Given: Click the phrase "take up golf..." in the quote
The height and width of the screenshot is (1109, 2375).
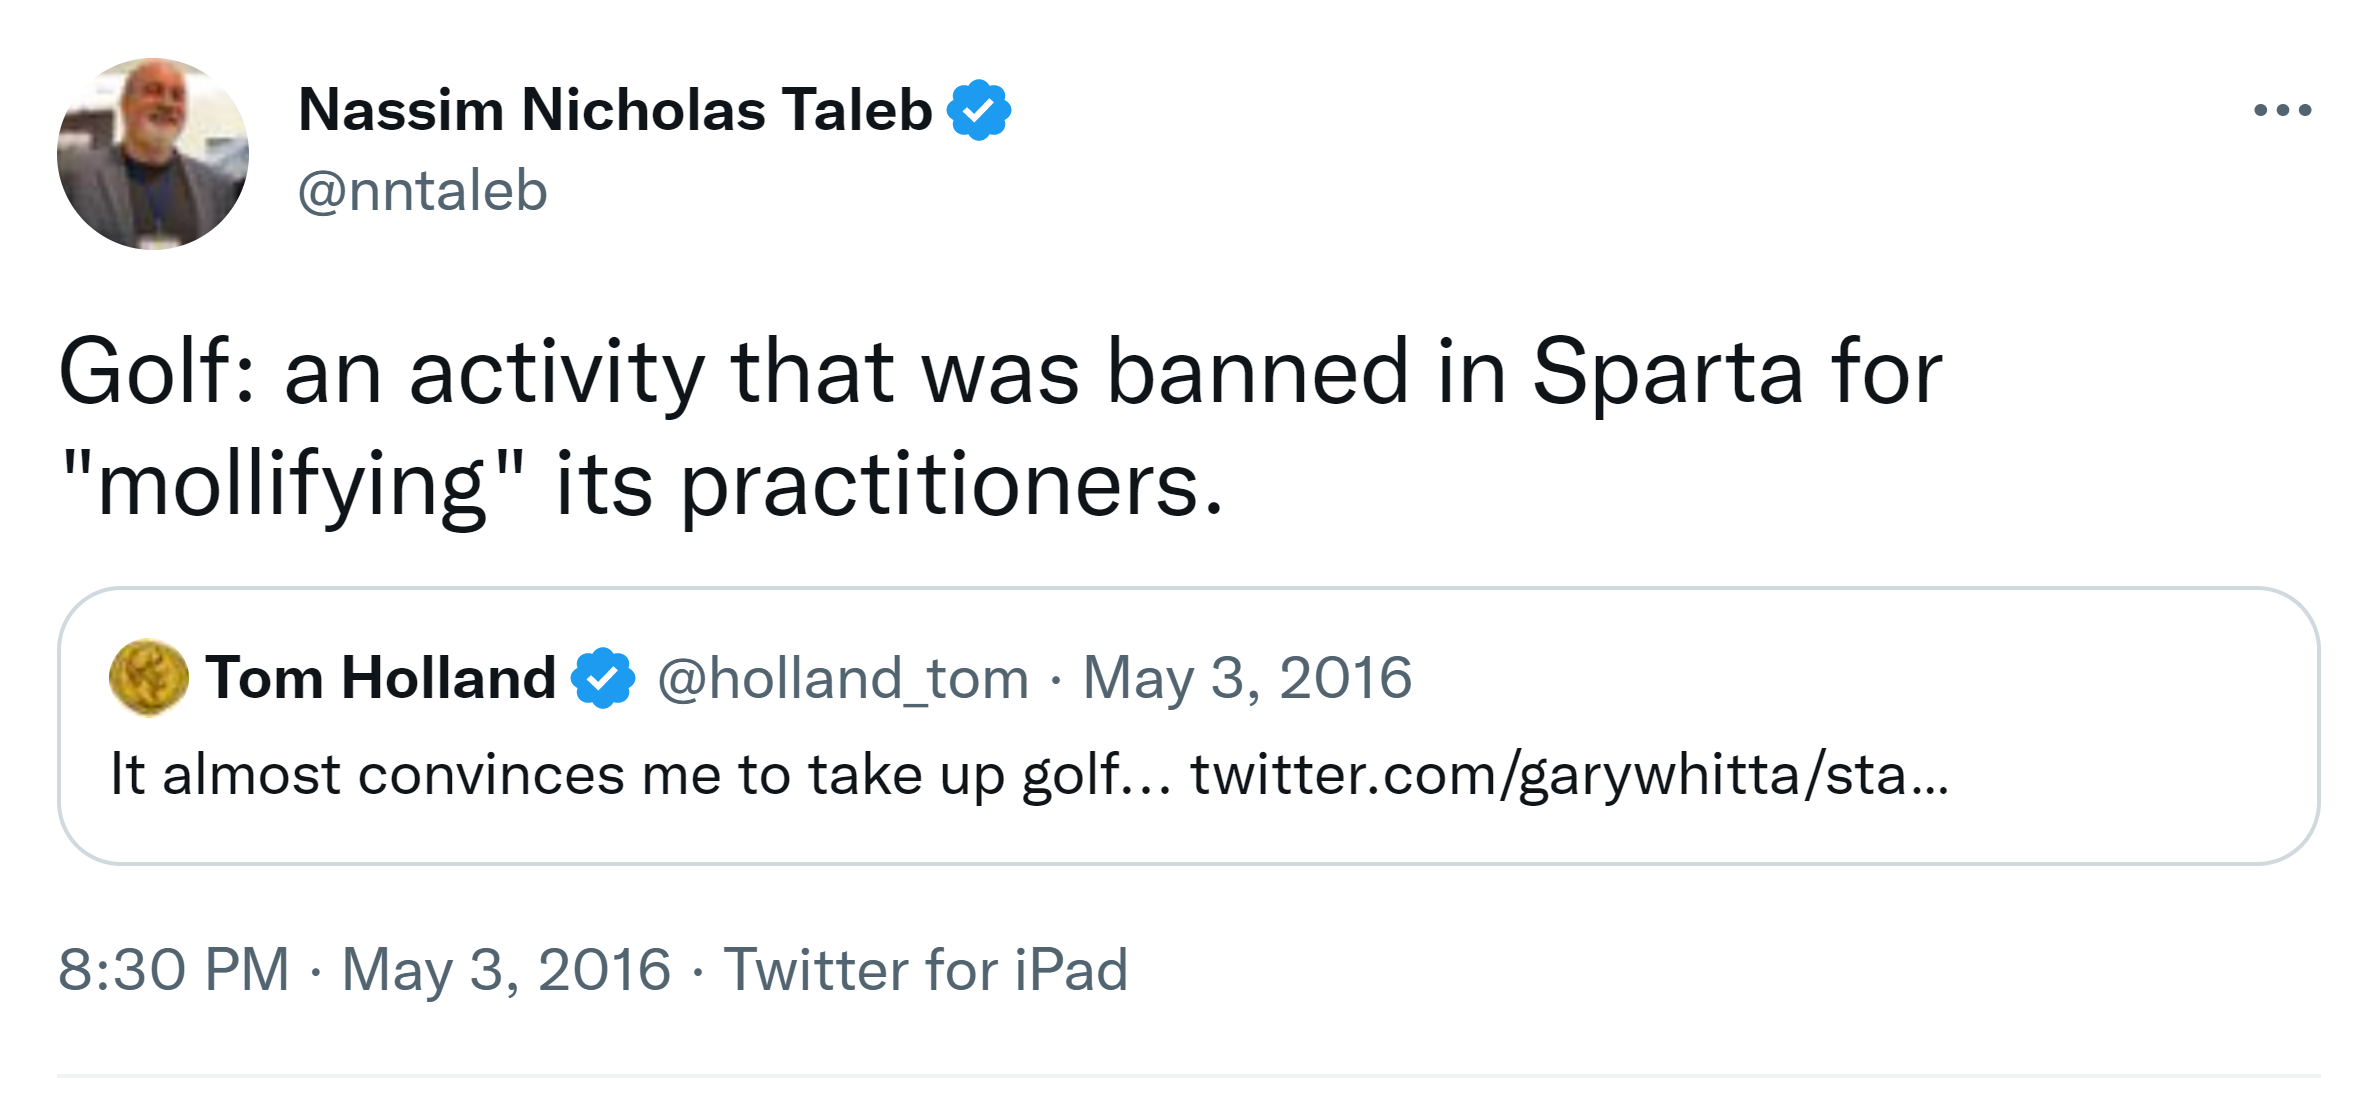Looking at the screenshot, I should [989, 775].
